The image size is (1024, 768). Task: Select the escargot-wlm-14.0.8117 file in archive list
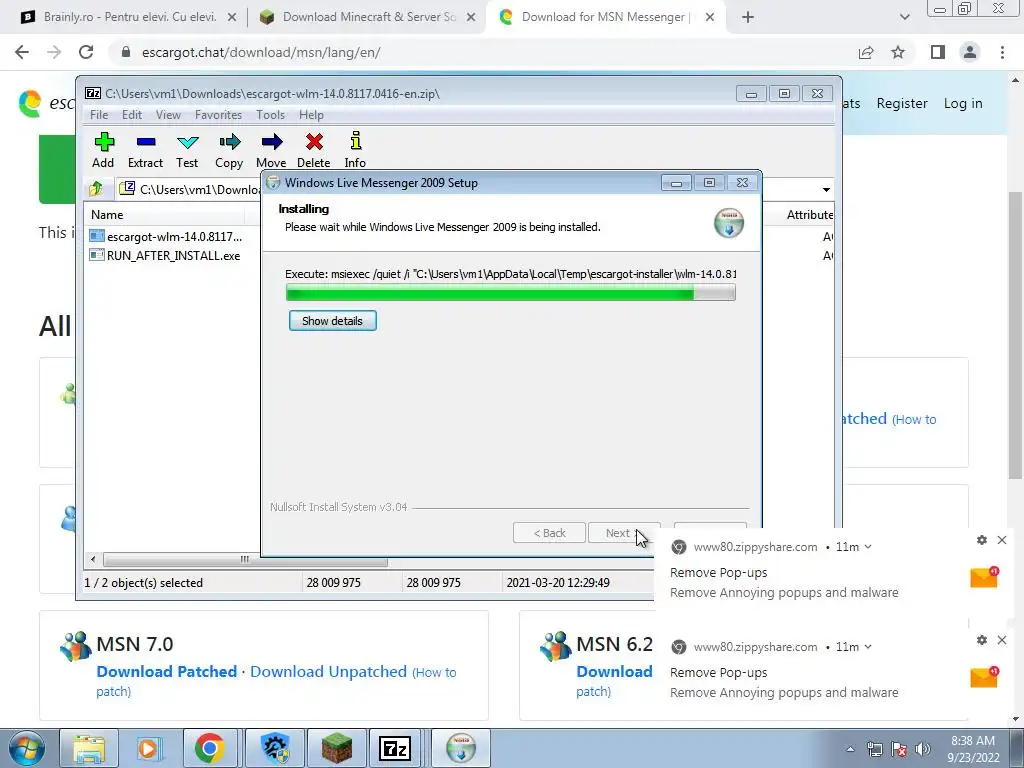coord(166,236)
